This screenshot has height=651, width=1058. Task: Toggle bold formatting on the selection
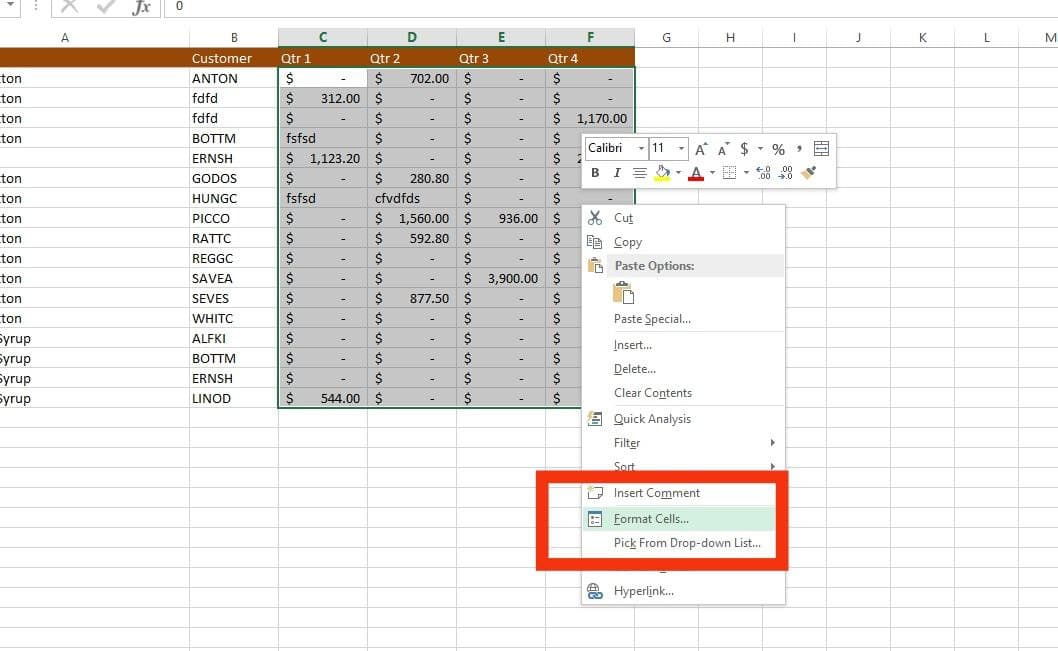(595, 172)
